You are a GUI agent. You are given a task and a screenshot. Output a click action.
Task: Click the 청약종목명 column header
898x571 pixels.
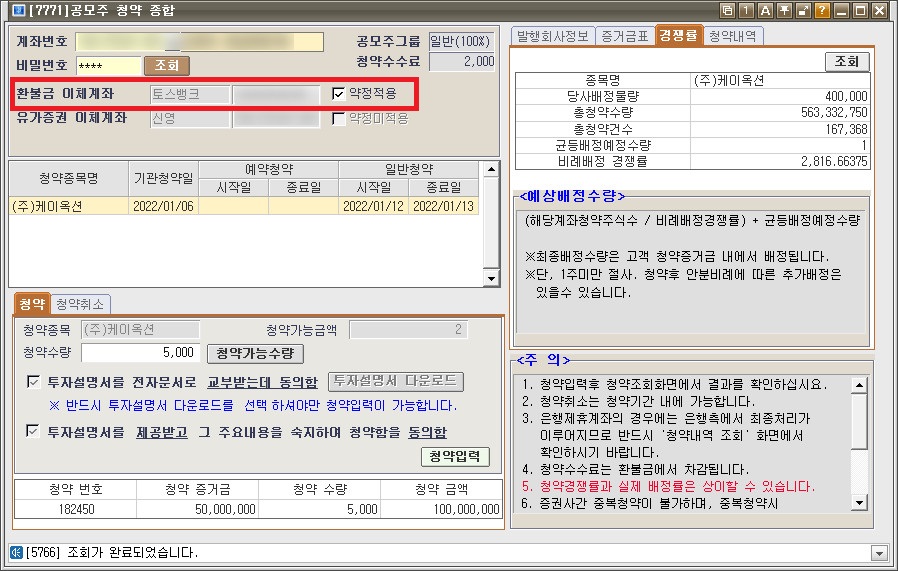[x=69, y=179]
